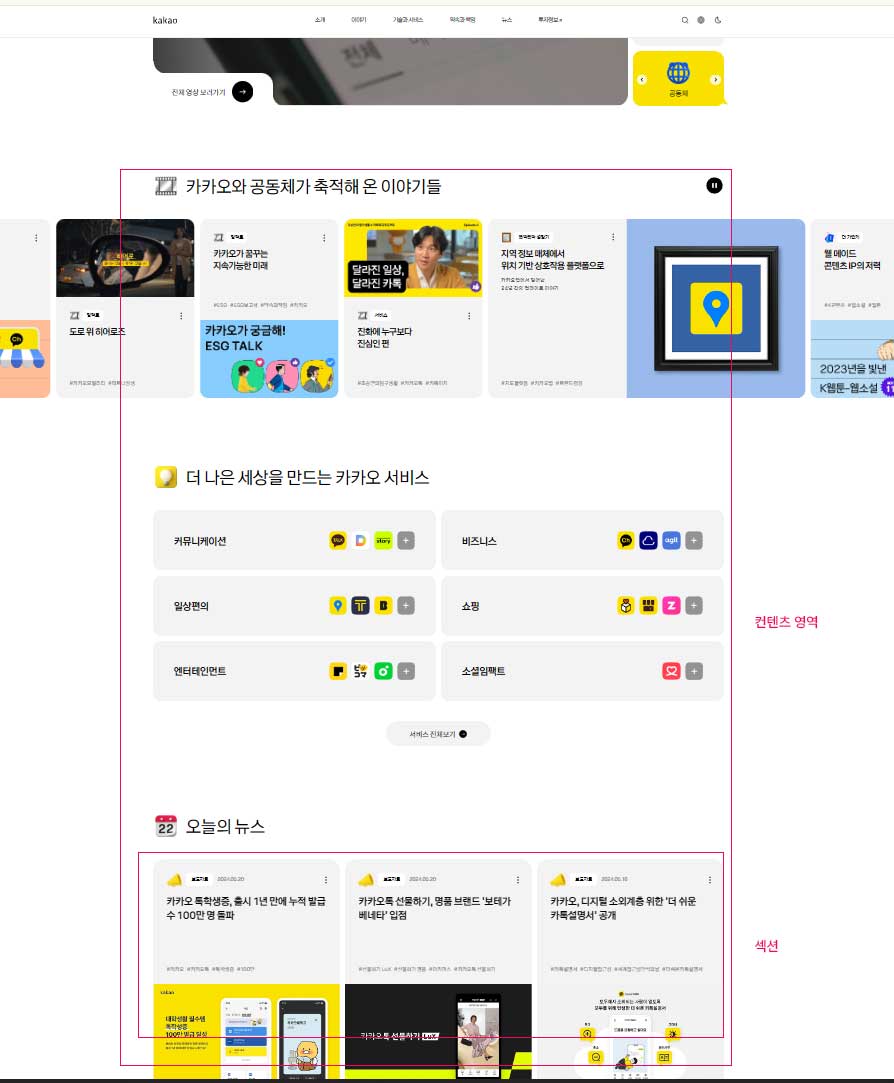Click the gift box icon in 쇼핑 row
Image resolution: width=894 pixels, height=1083 pixels.
pyautogui.click(x=625, y=606)
